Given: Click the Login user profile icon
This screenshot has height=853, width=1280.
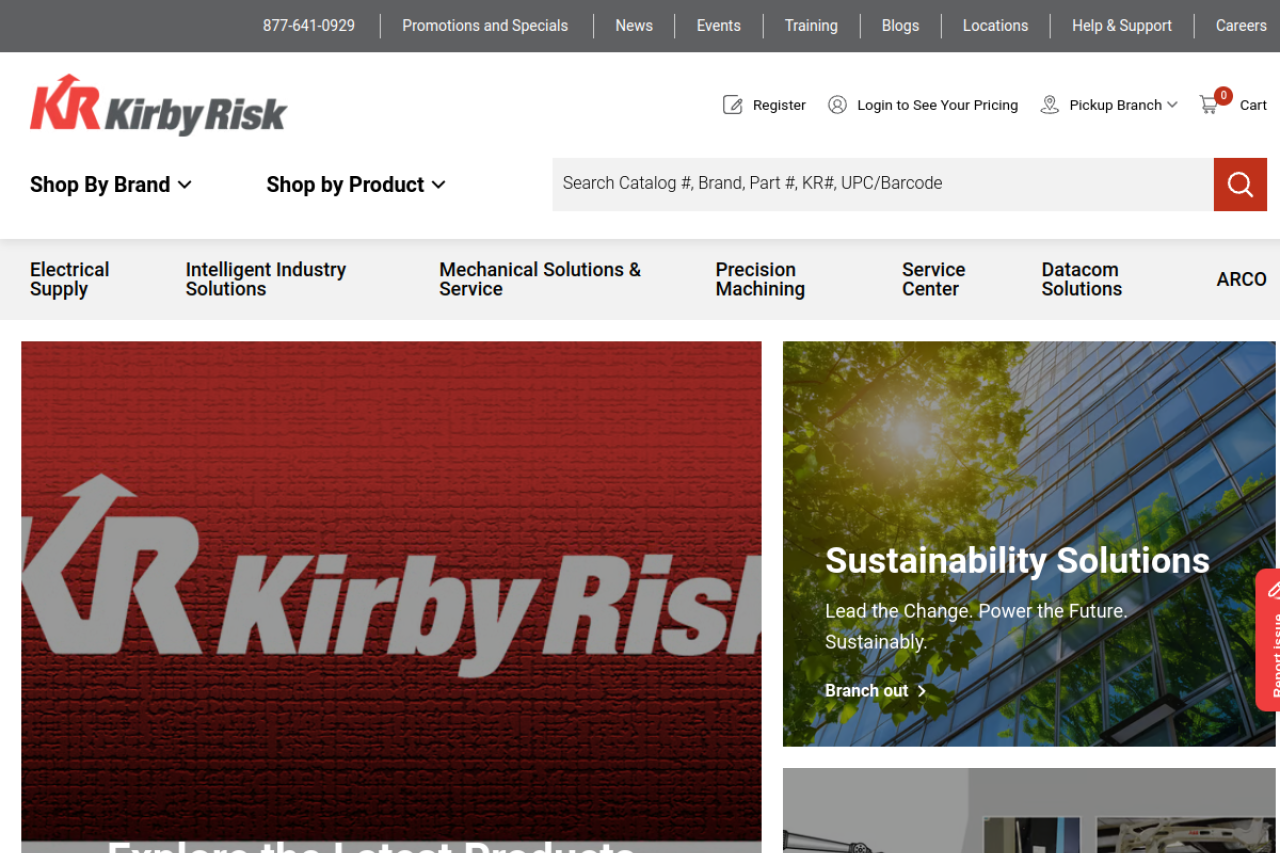Looking at the screenshot, I should pos(837,105).
